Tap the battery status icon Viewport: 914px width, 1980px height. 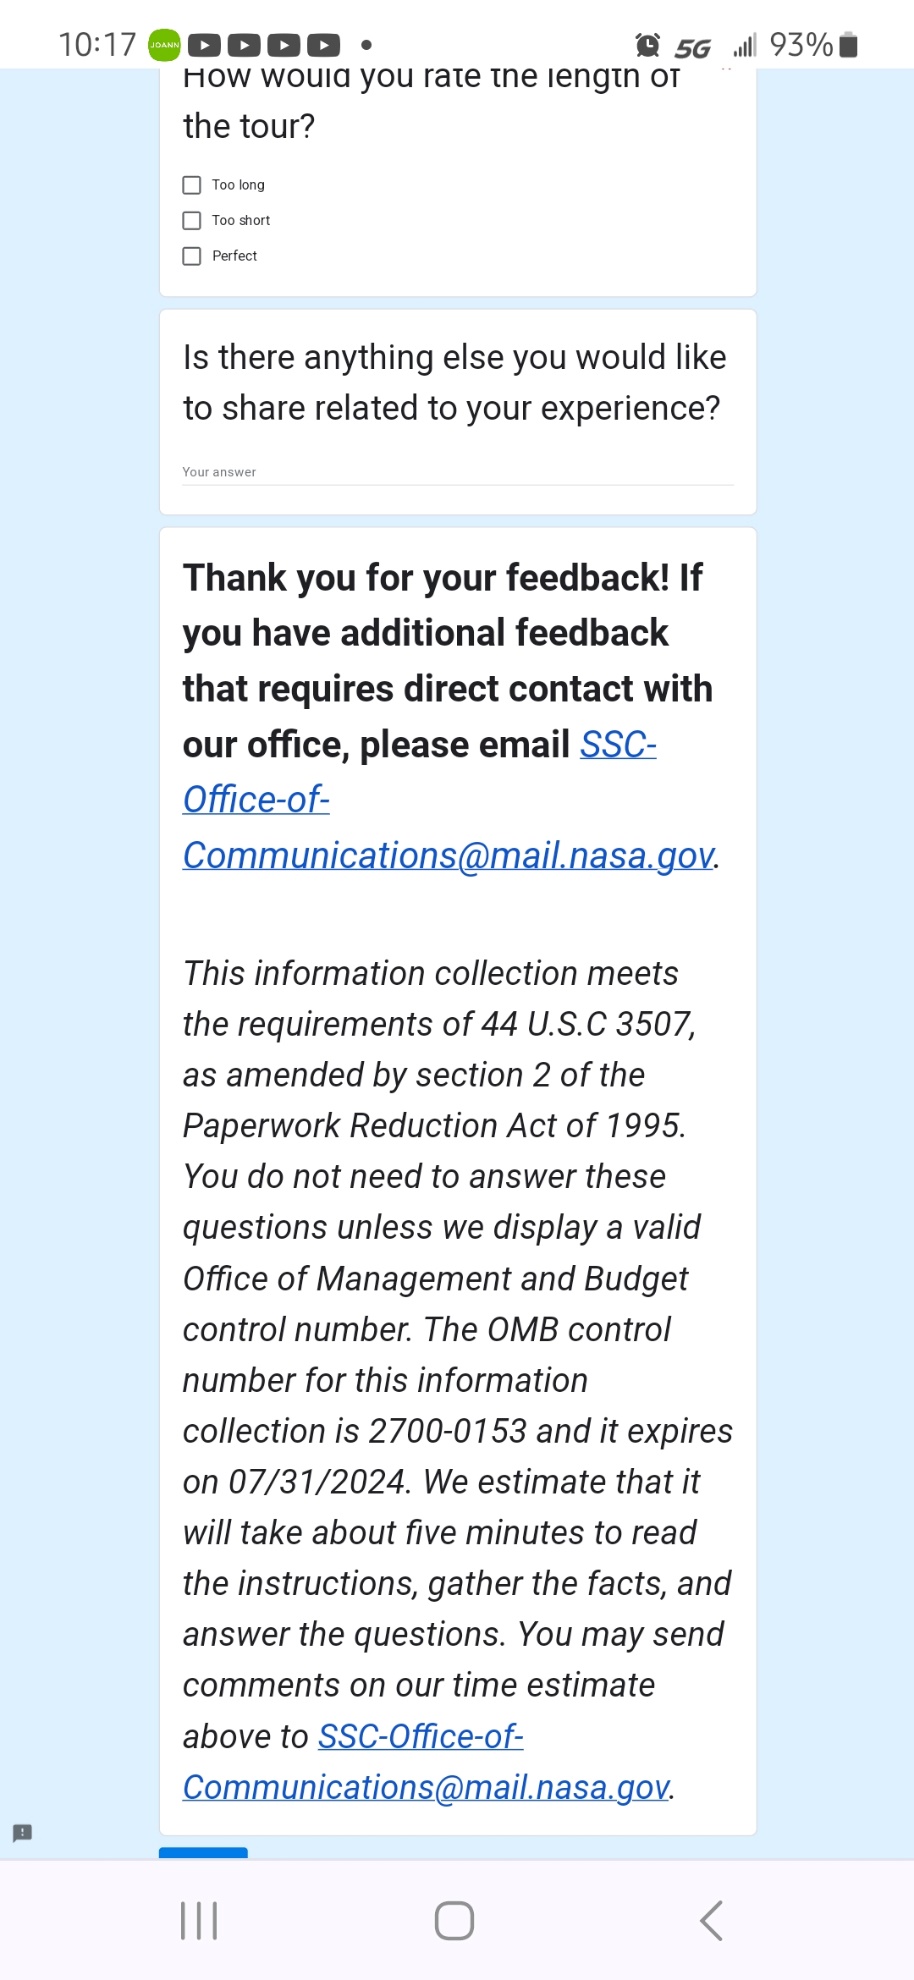[848, 45]
